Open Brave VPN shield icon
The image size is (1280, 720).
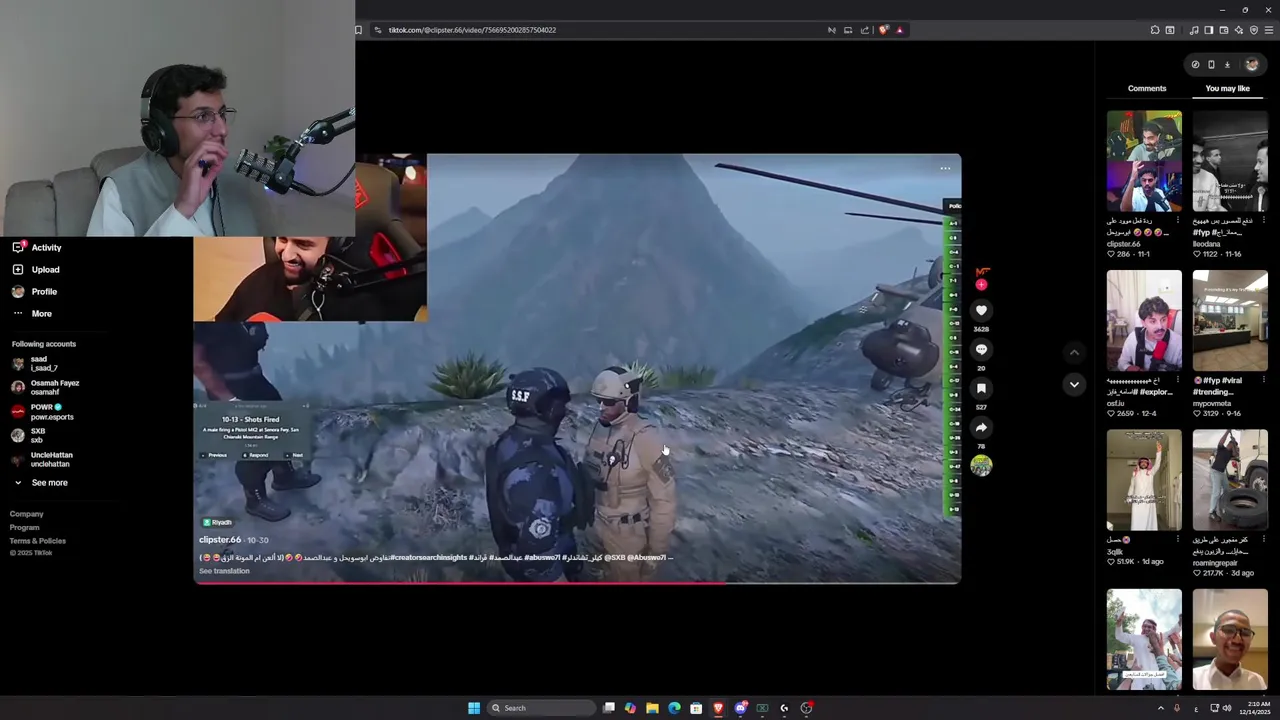1254,30
